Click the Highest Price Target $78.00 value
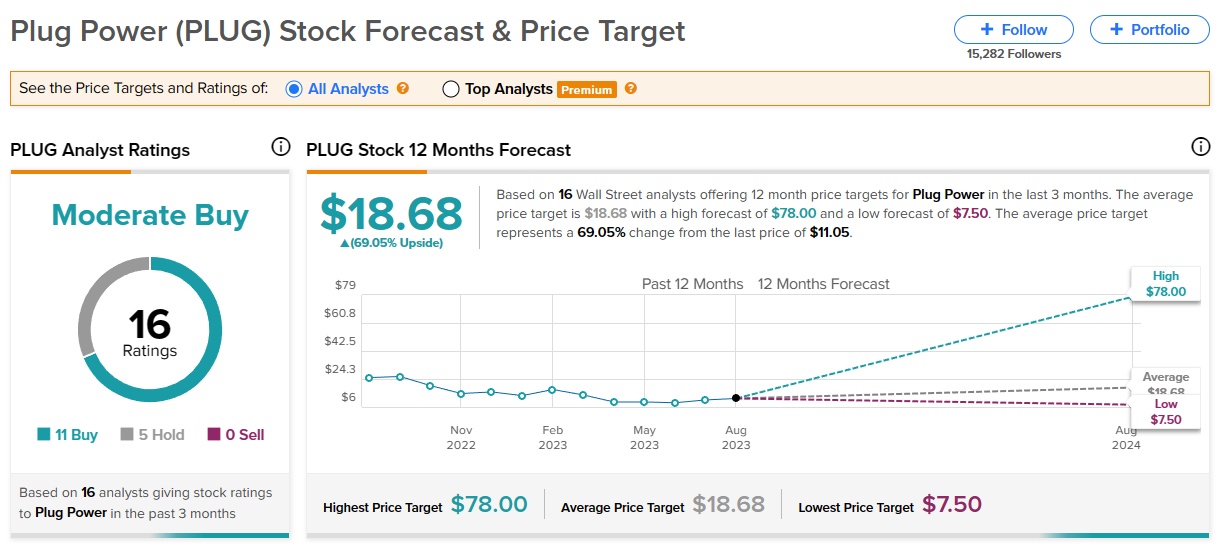 [x=489, y=505]
